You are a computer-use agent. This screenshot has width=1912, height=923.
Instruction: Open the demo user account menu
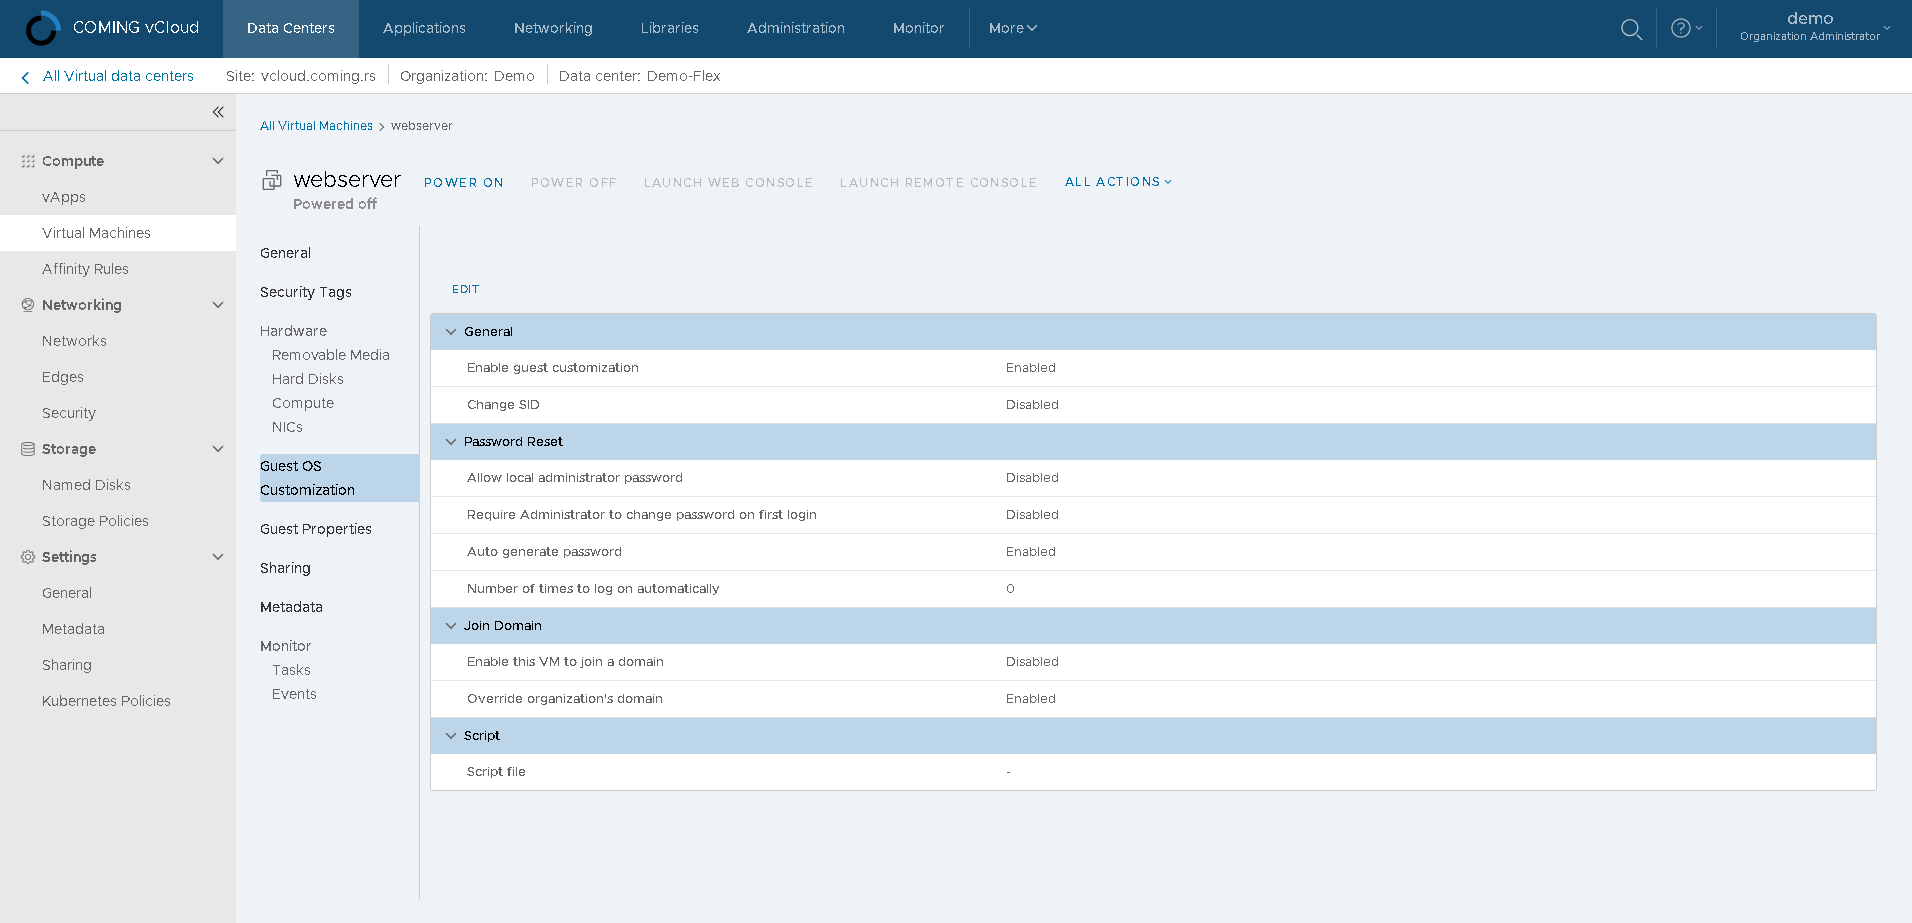(1814, 27)
